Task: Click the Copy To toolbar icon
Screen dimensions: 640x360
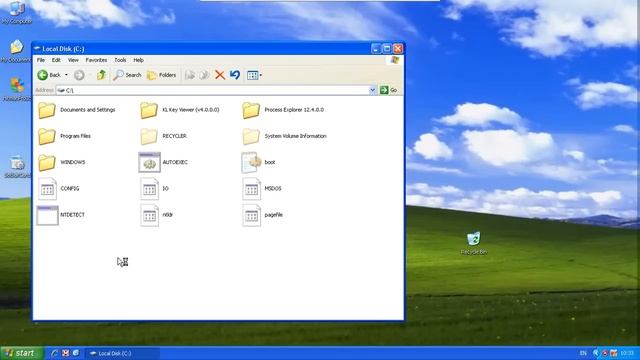Action: [204, 75]
